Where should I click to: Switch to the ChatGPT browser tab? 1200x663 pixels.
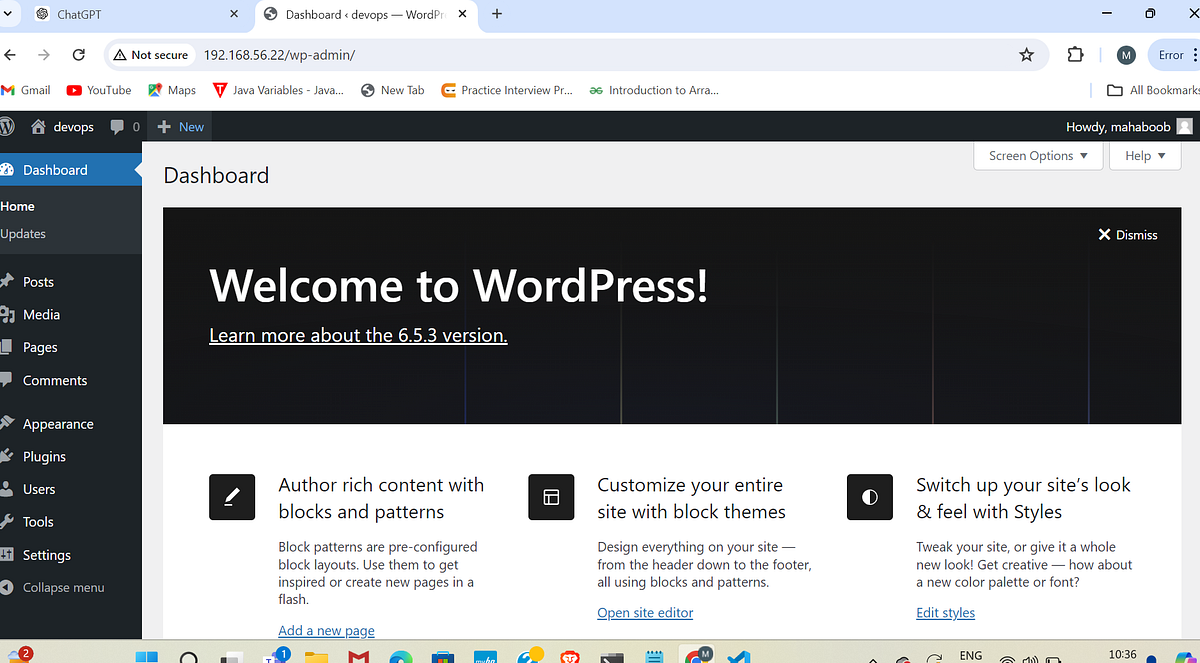click(130, 14)
